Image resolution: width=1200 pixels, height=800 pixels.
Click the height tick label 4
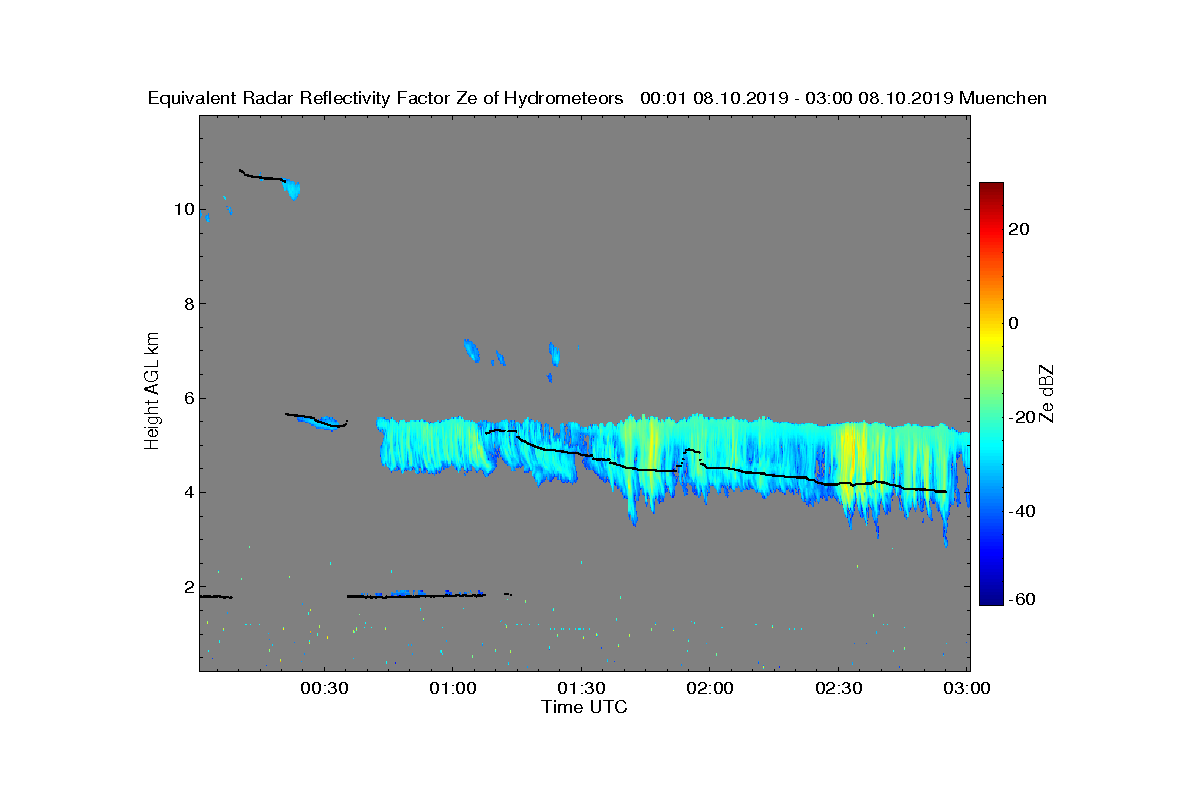click(187, 492)
